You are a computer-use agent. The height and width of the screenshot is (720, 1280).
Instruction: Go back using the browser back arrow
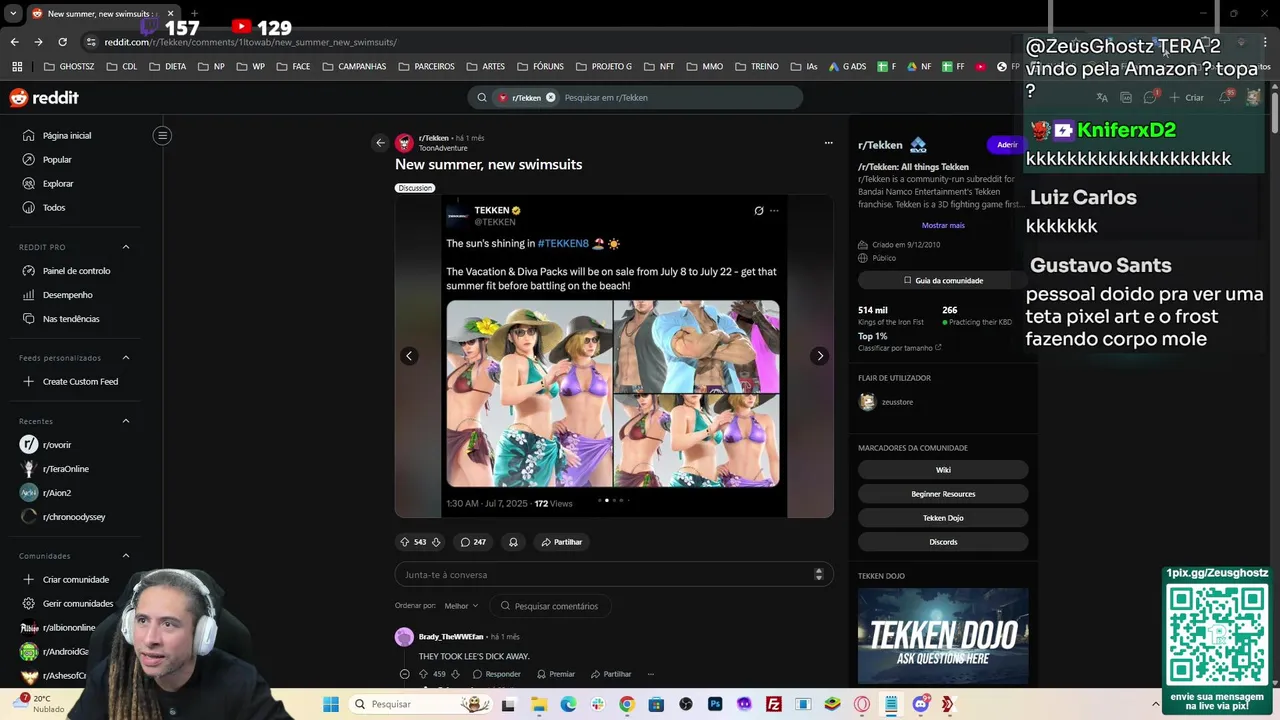pyautogui.click(x=14, y=42)
